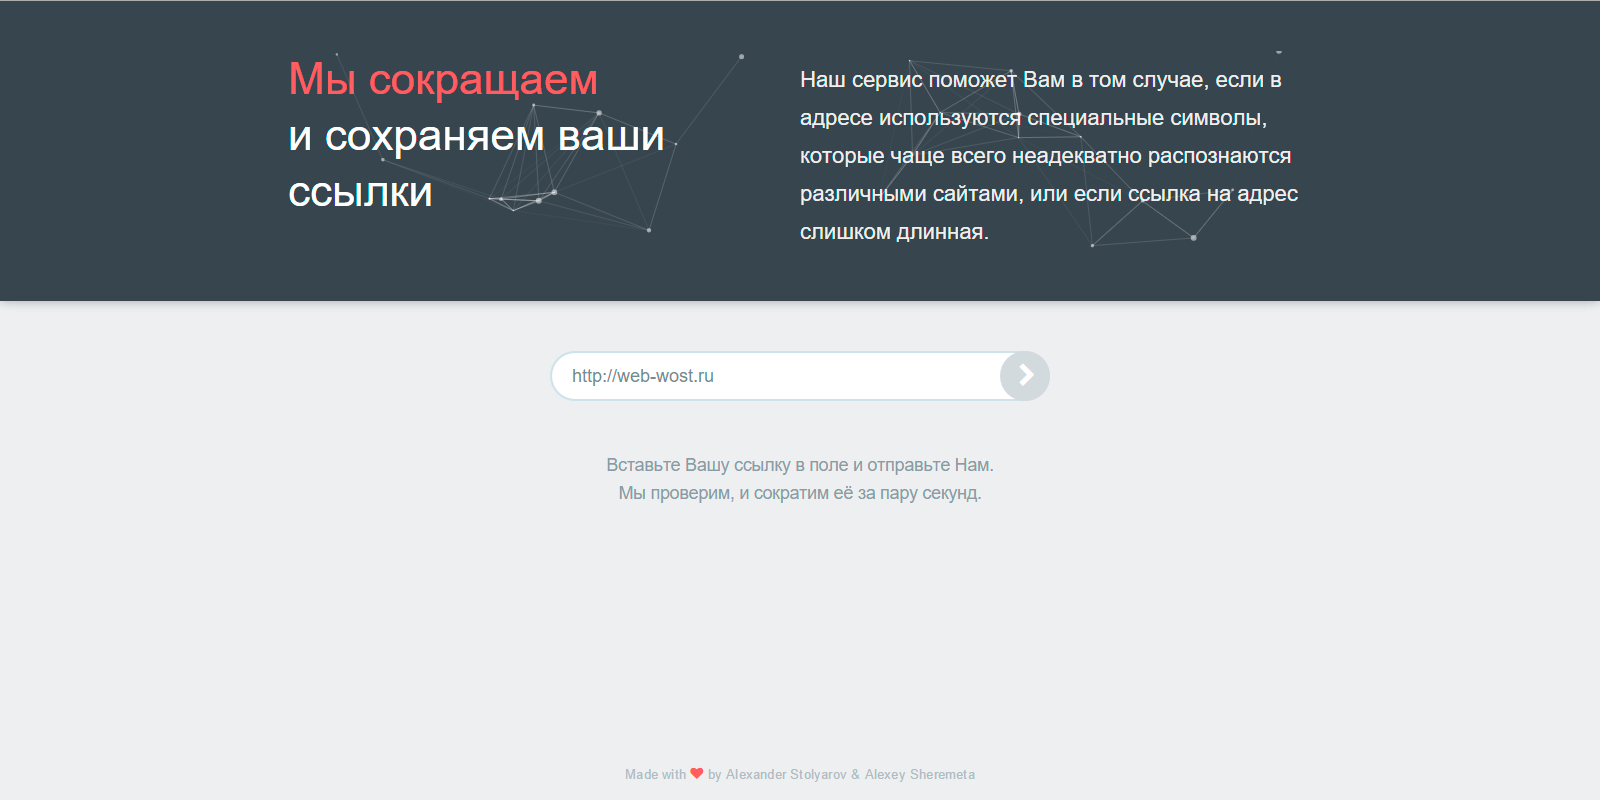Click the heading line "и сохраняем ваши"
Viewport: 1600px width, 800px height.
[x=476, y=136]
